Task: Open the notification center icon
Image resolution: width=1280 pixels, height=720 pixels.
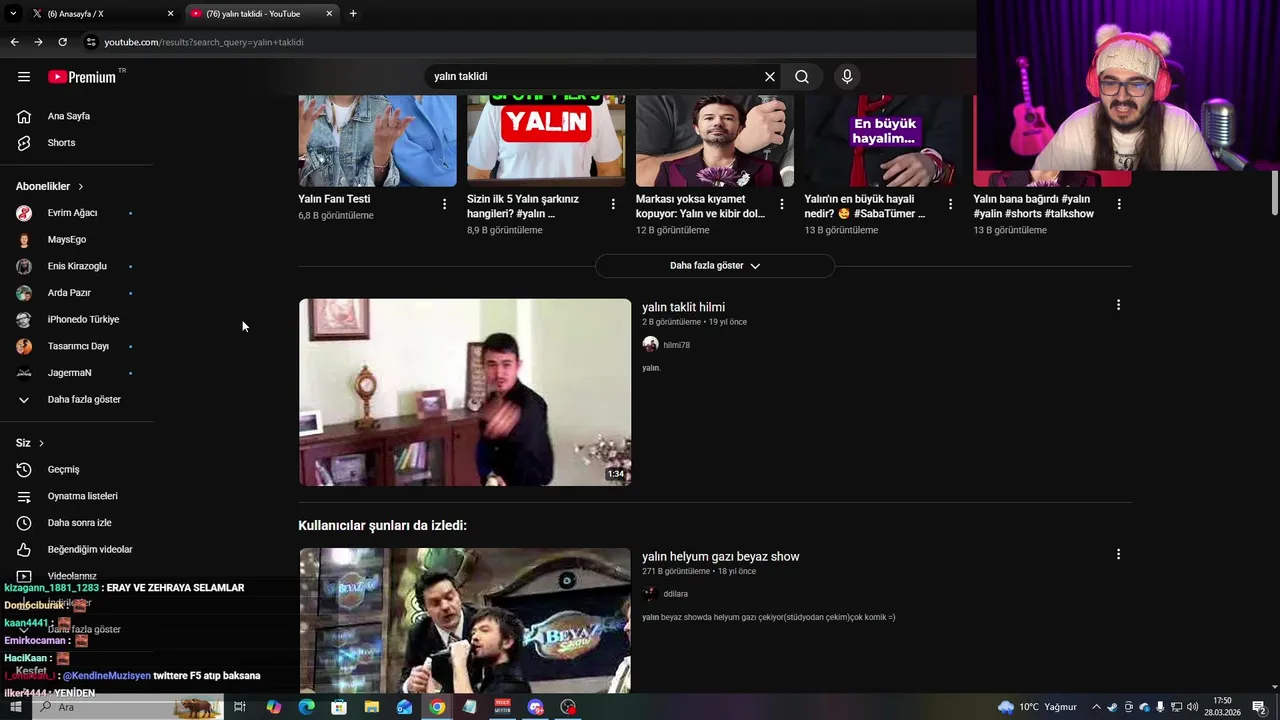Action: (1260, 707)
